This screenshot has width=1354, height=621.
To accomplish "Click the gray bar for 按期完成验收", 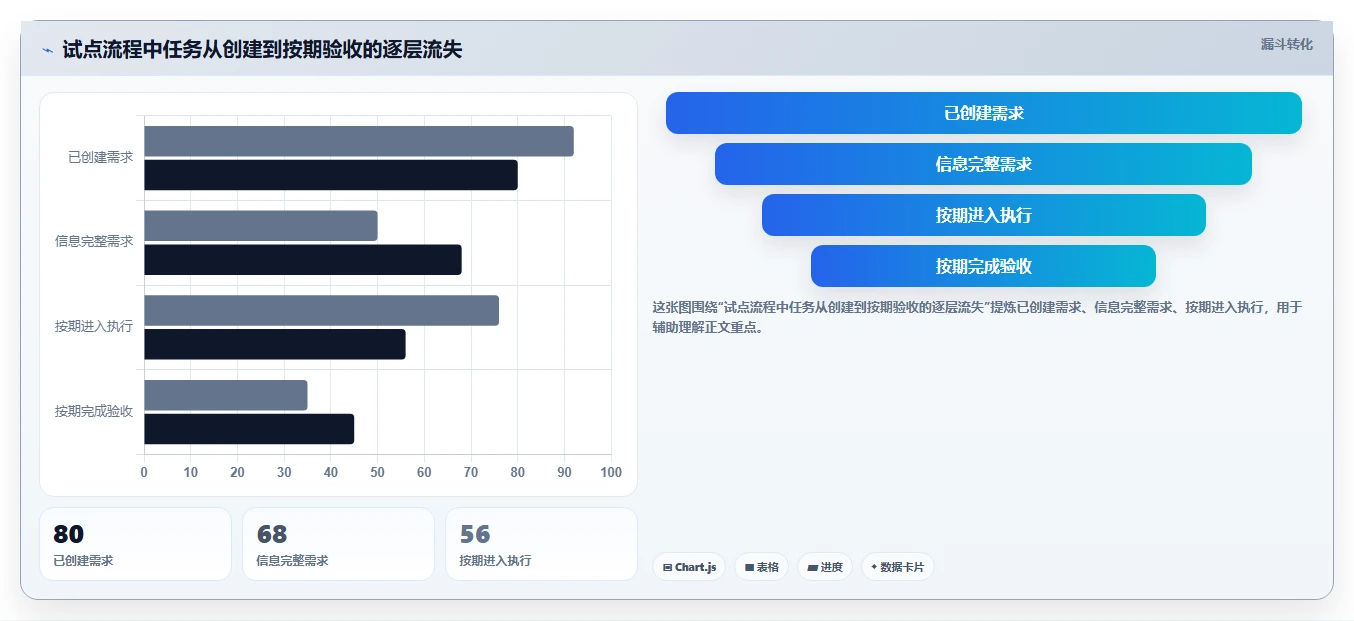I will pyautogui.click(x=226, y=395).
